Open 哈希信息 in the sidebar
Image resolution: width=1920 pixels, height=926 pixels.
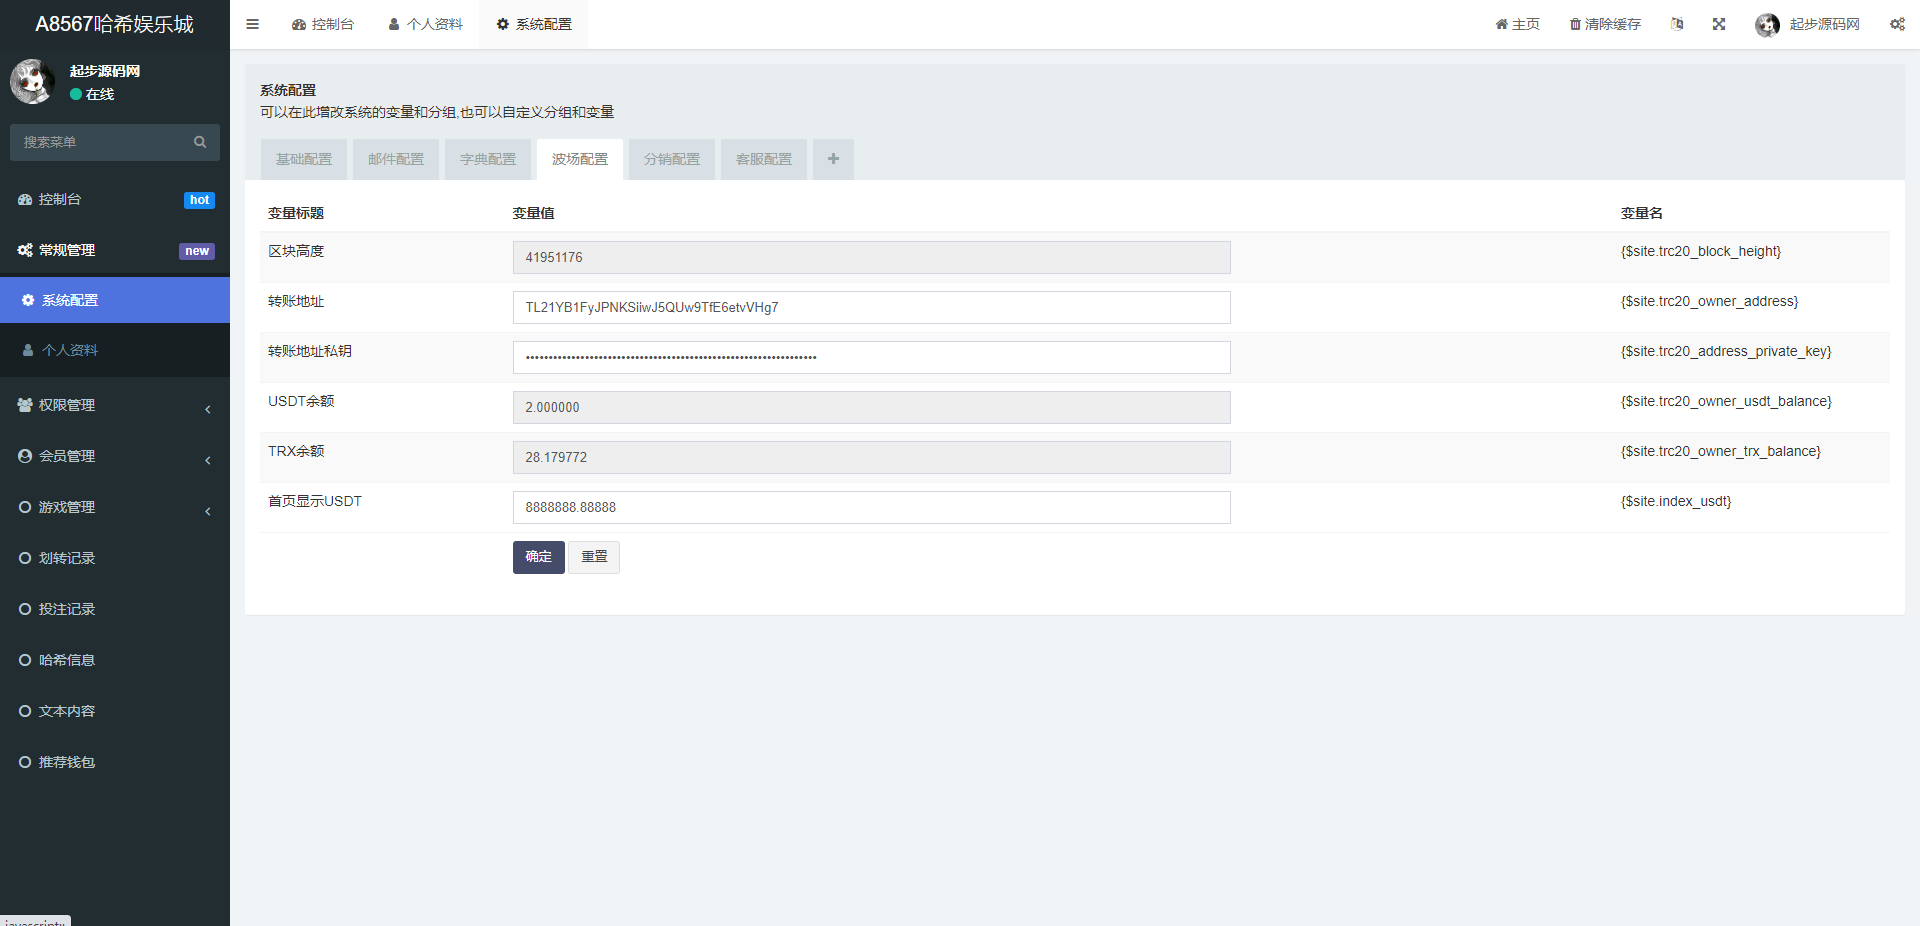[x=115, y=660]
